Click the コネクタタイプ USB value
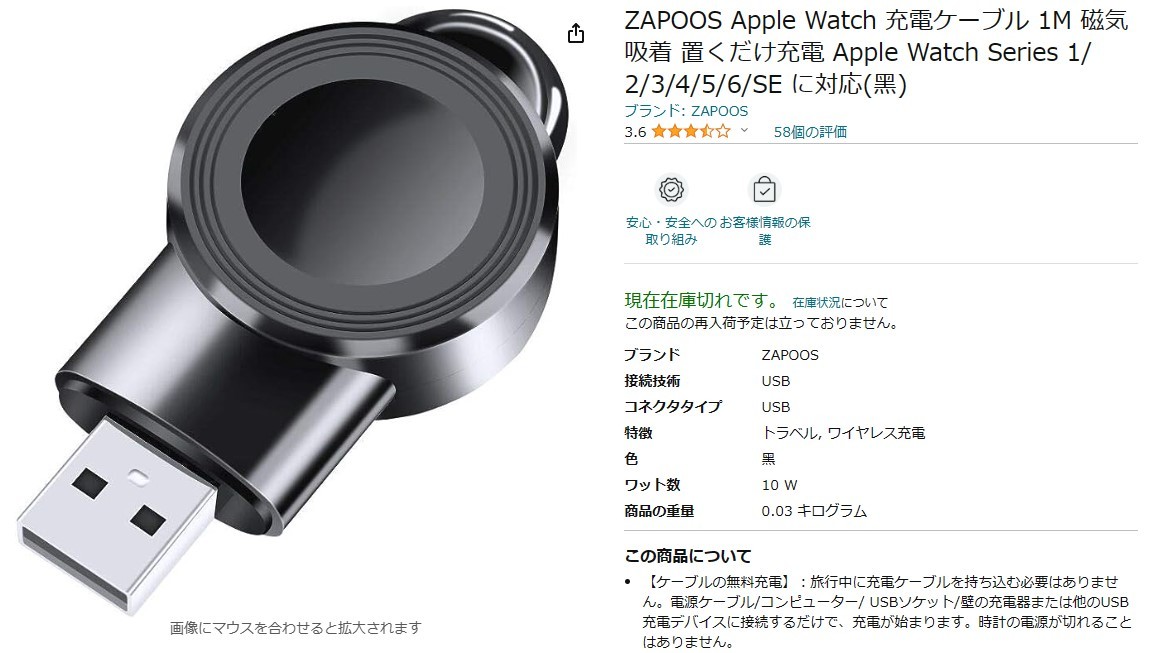 775,407
